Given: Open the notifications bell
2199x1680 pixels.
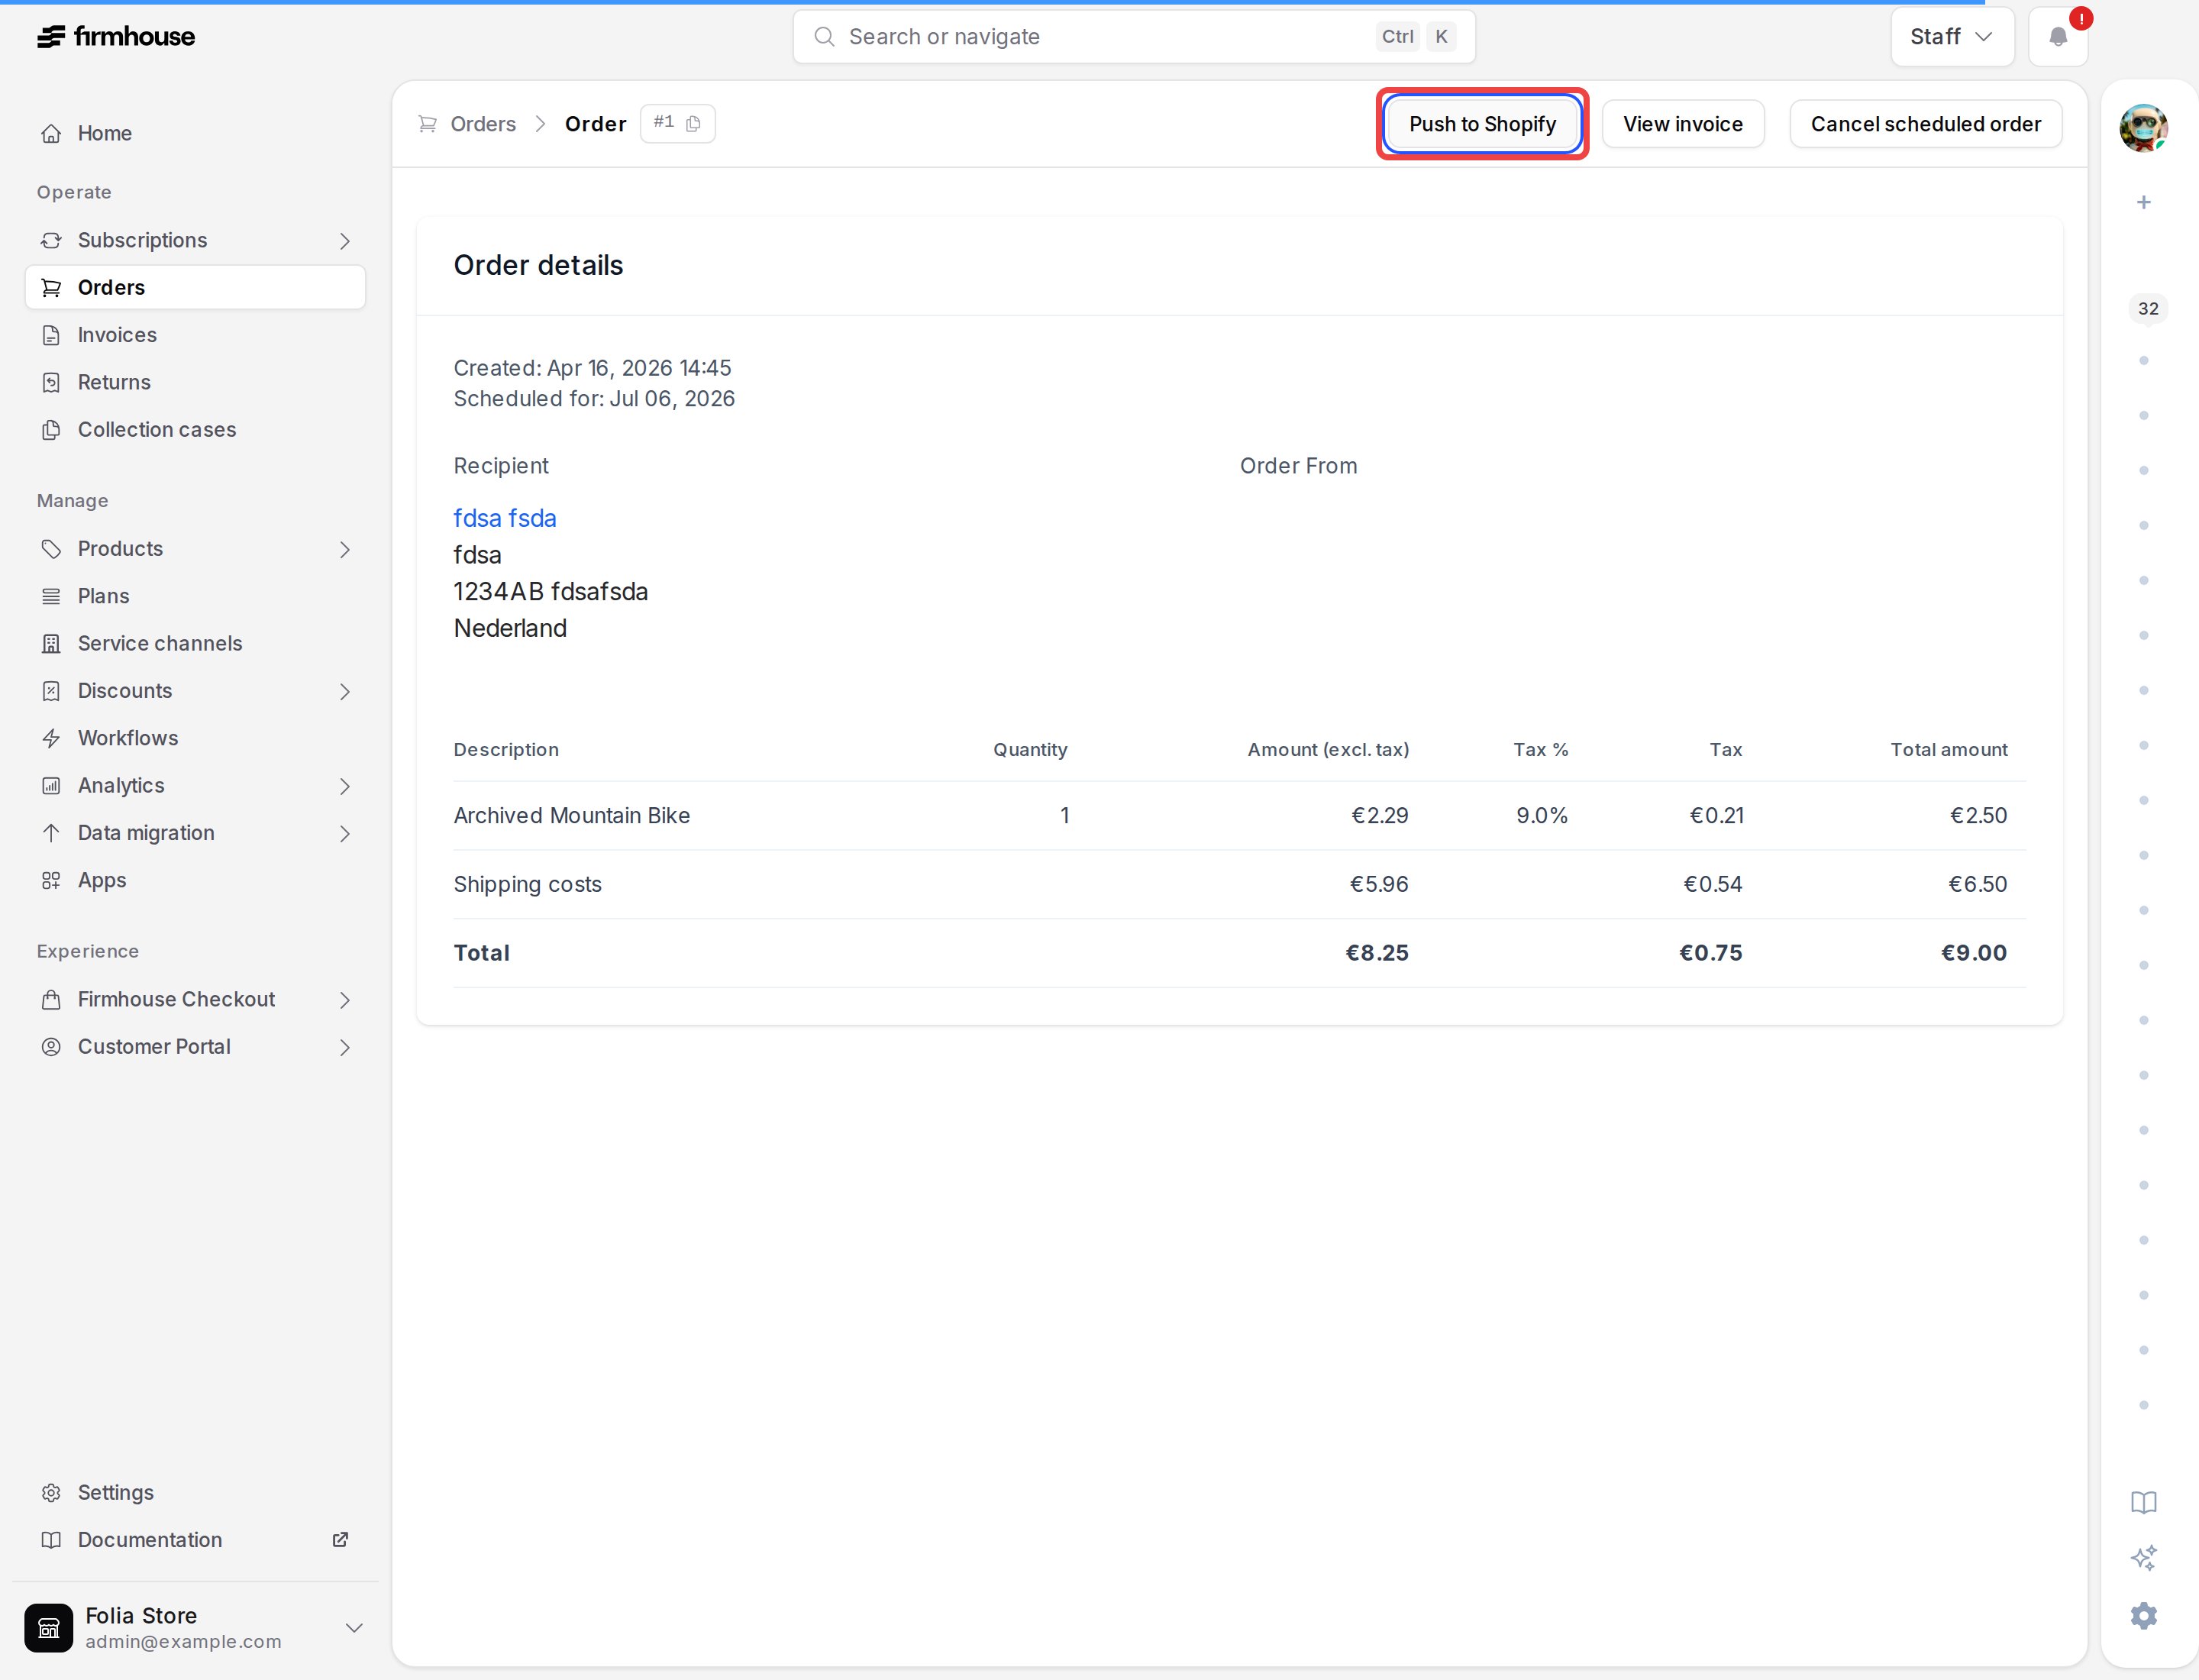Looking at the screenshot, I should [2057, 37].
